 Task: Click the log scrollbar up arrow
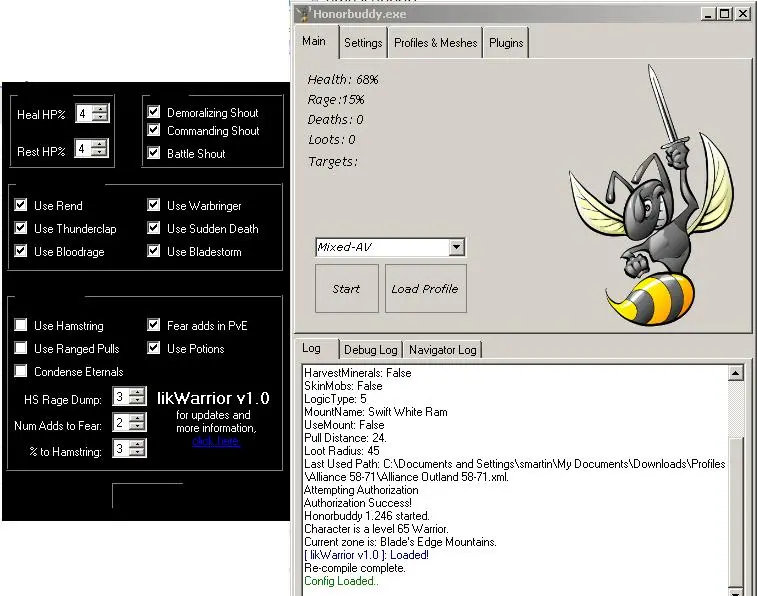(735, 373)
